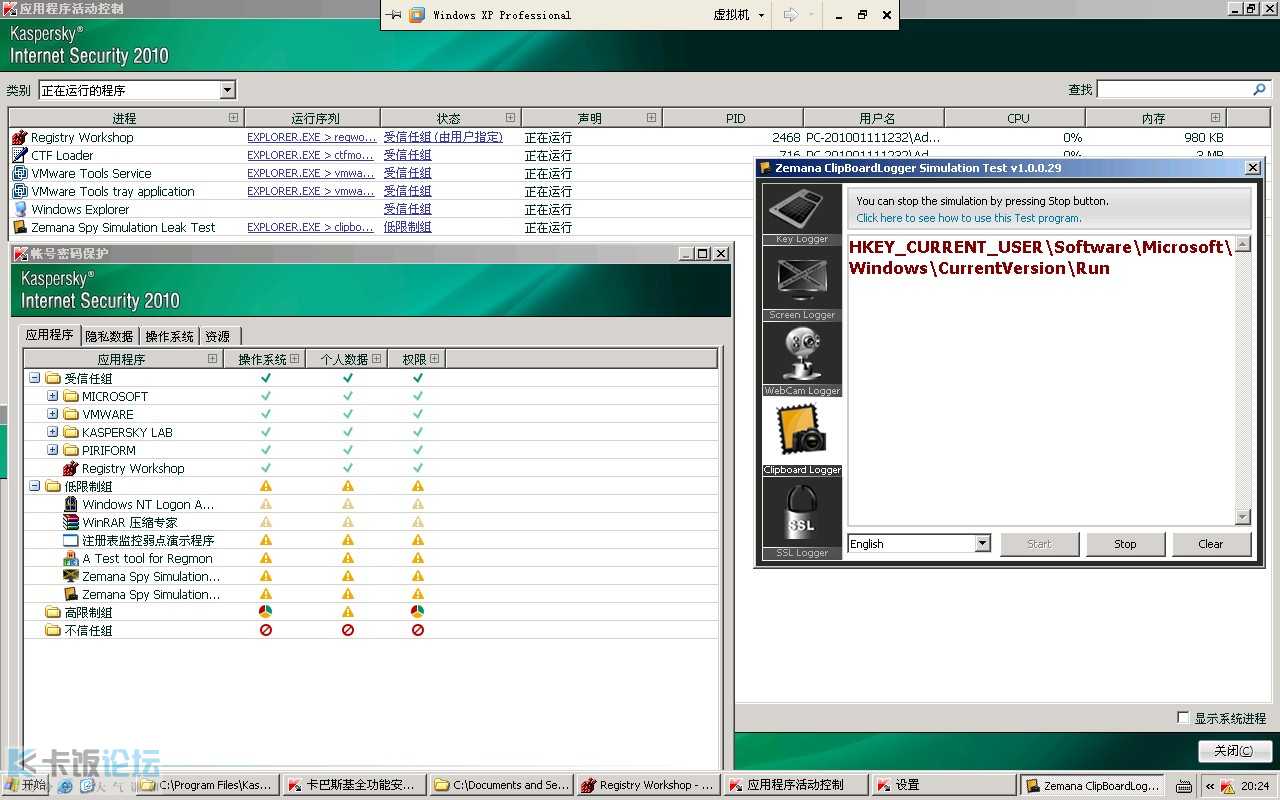Select the Key Logger test icon

(802, 209)
